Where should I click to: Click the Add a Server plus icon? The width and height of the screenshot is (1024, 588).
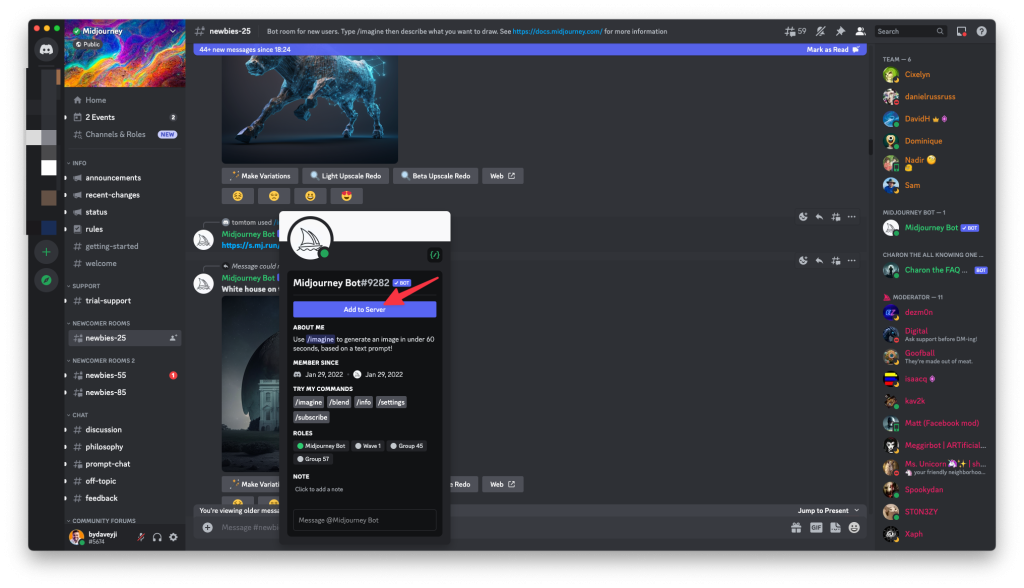pyautogui.click(x=46, y=252)
